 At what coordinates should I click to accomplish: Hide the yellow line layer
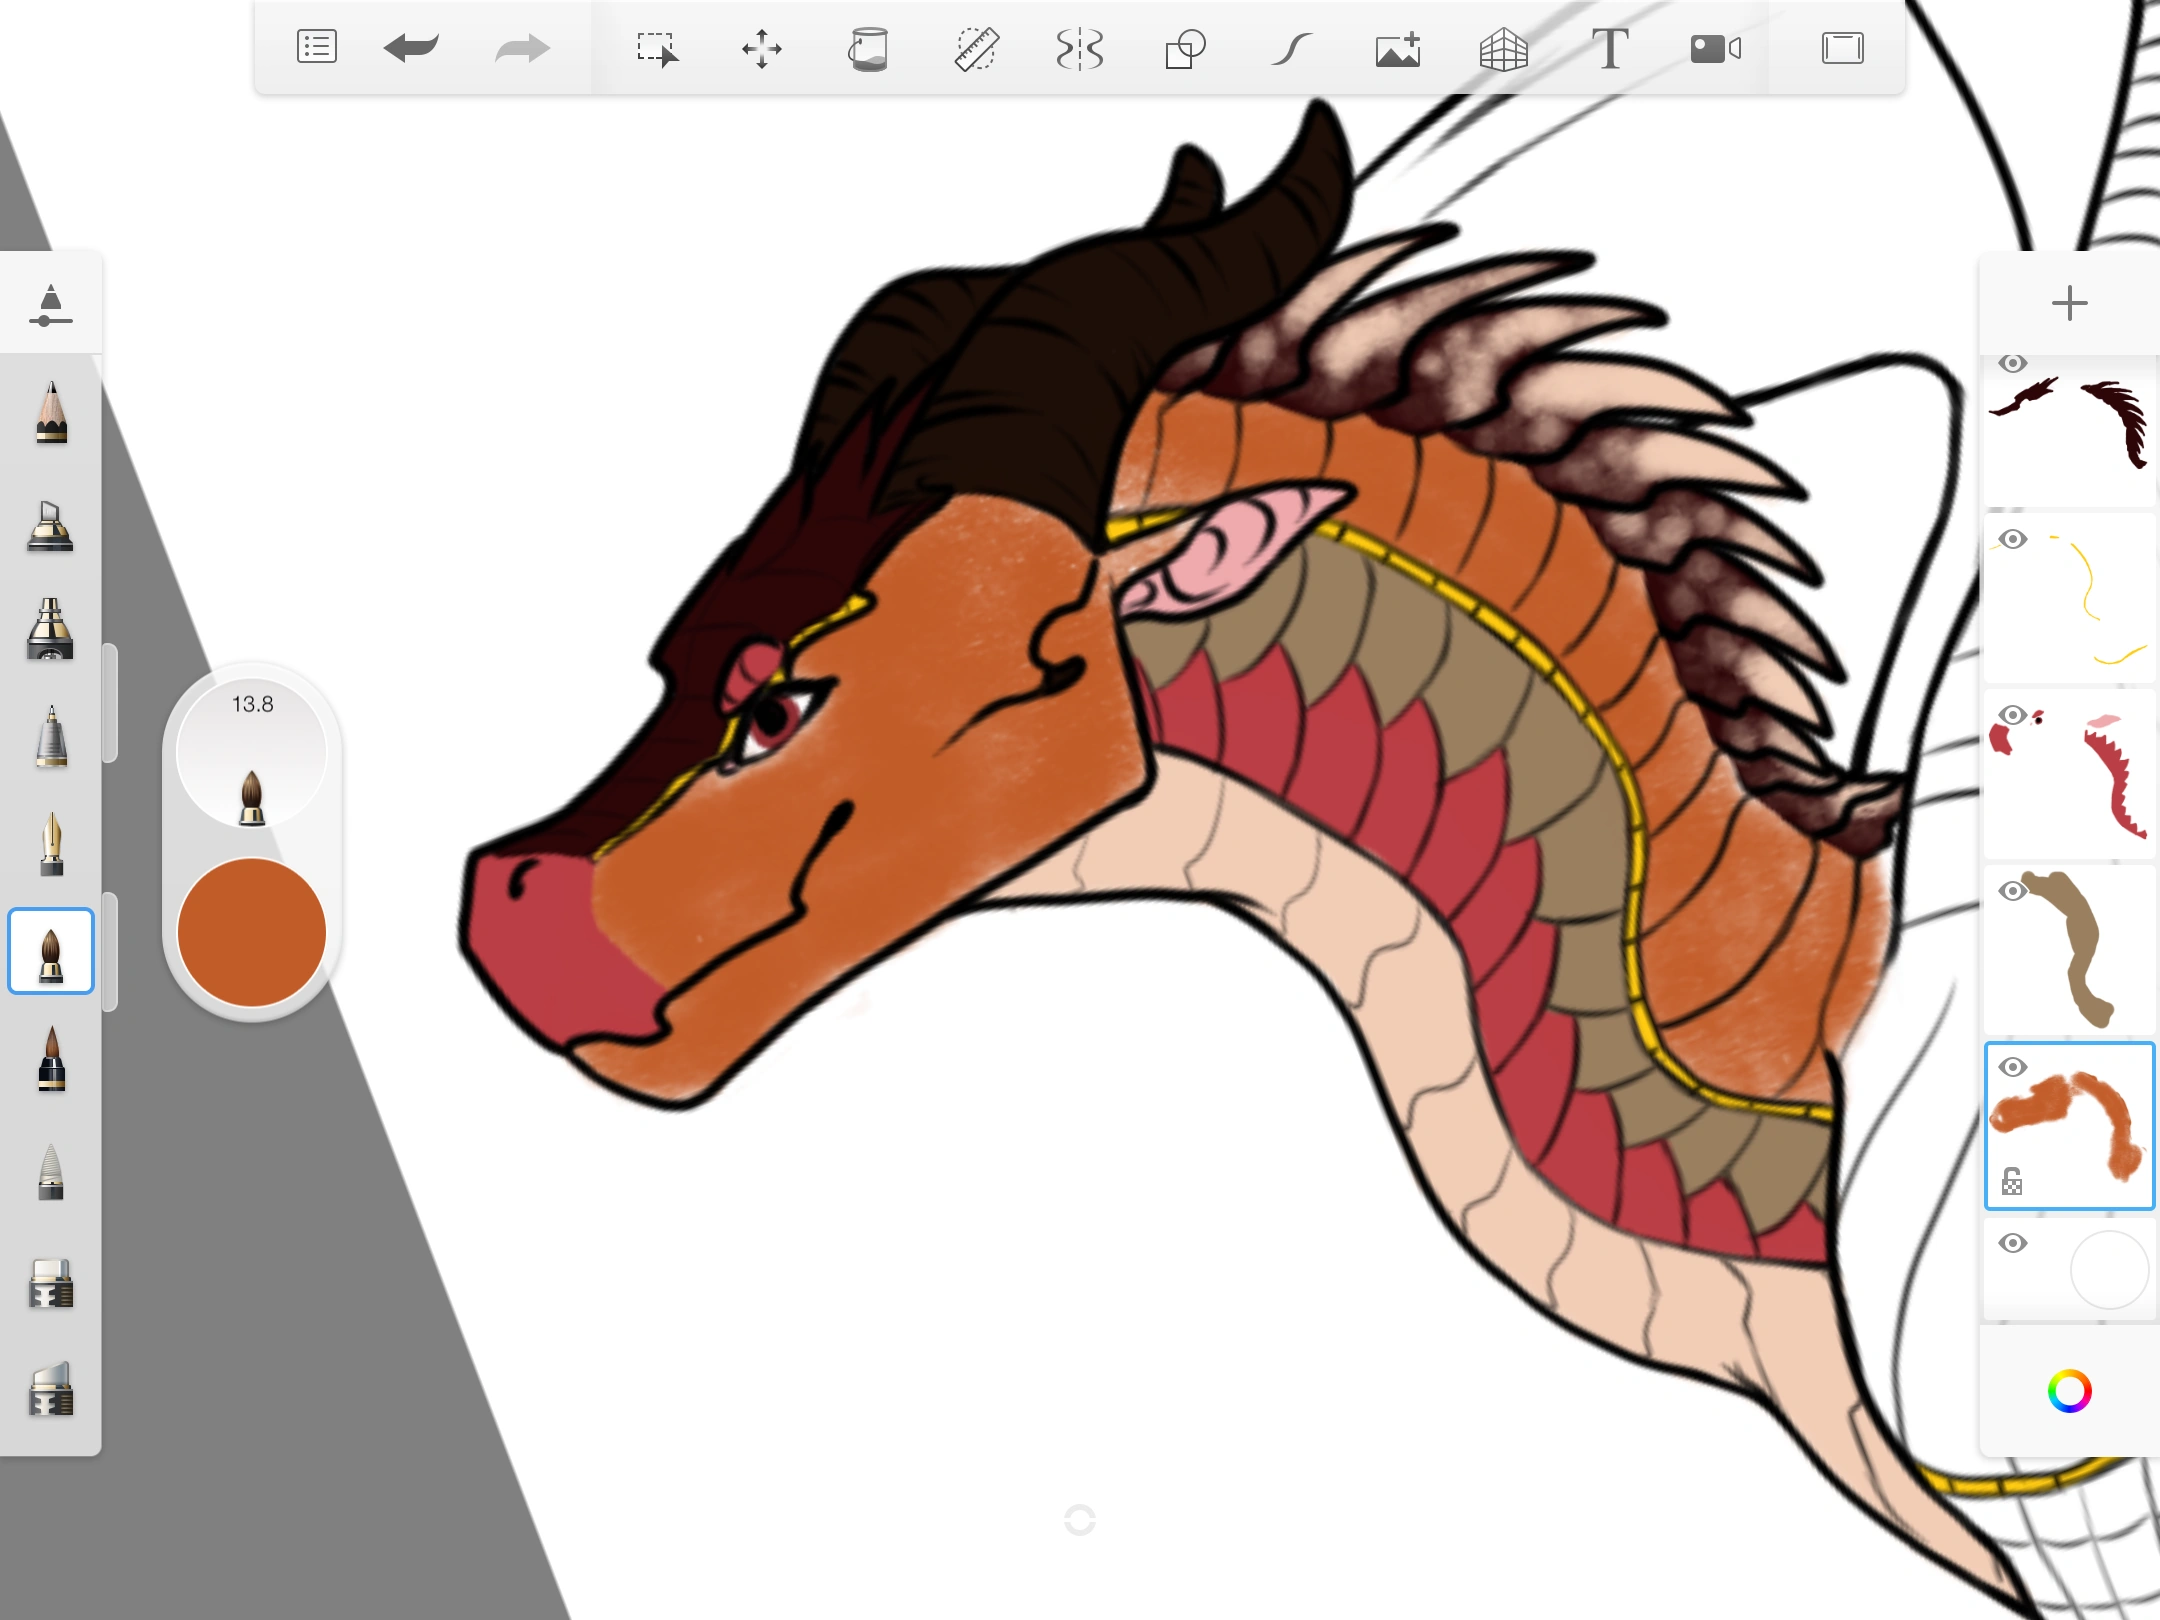click(x=2013, y=540)
